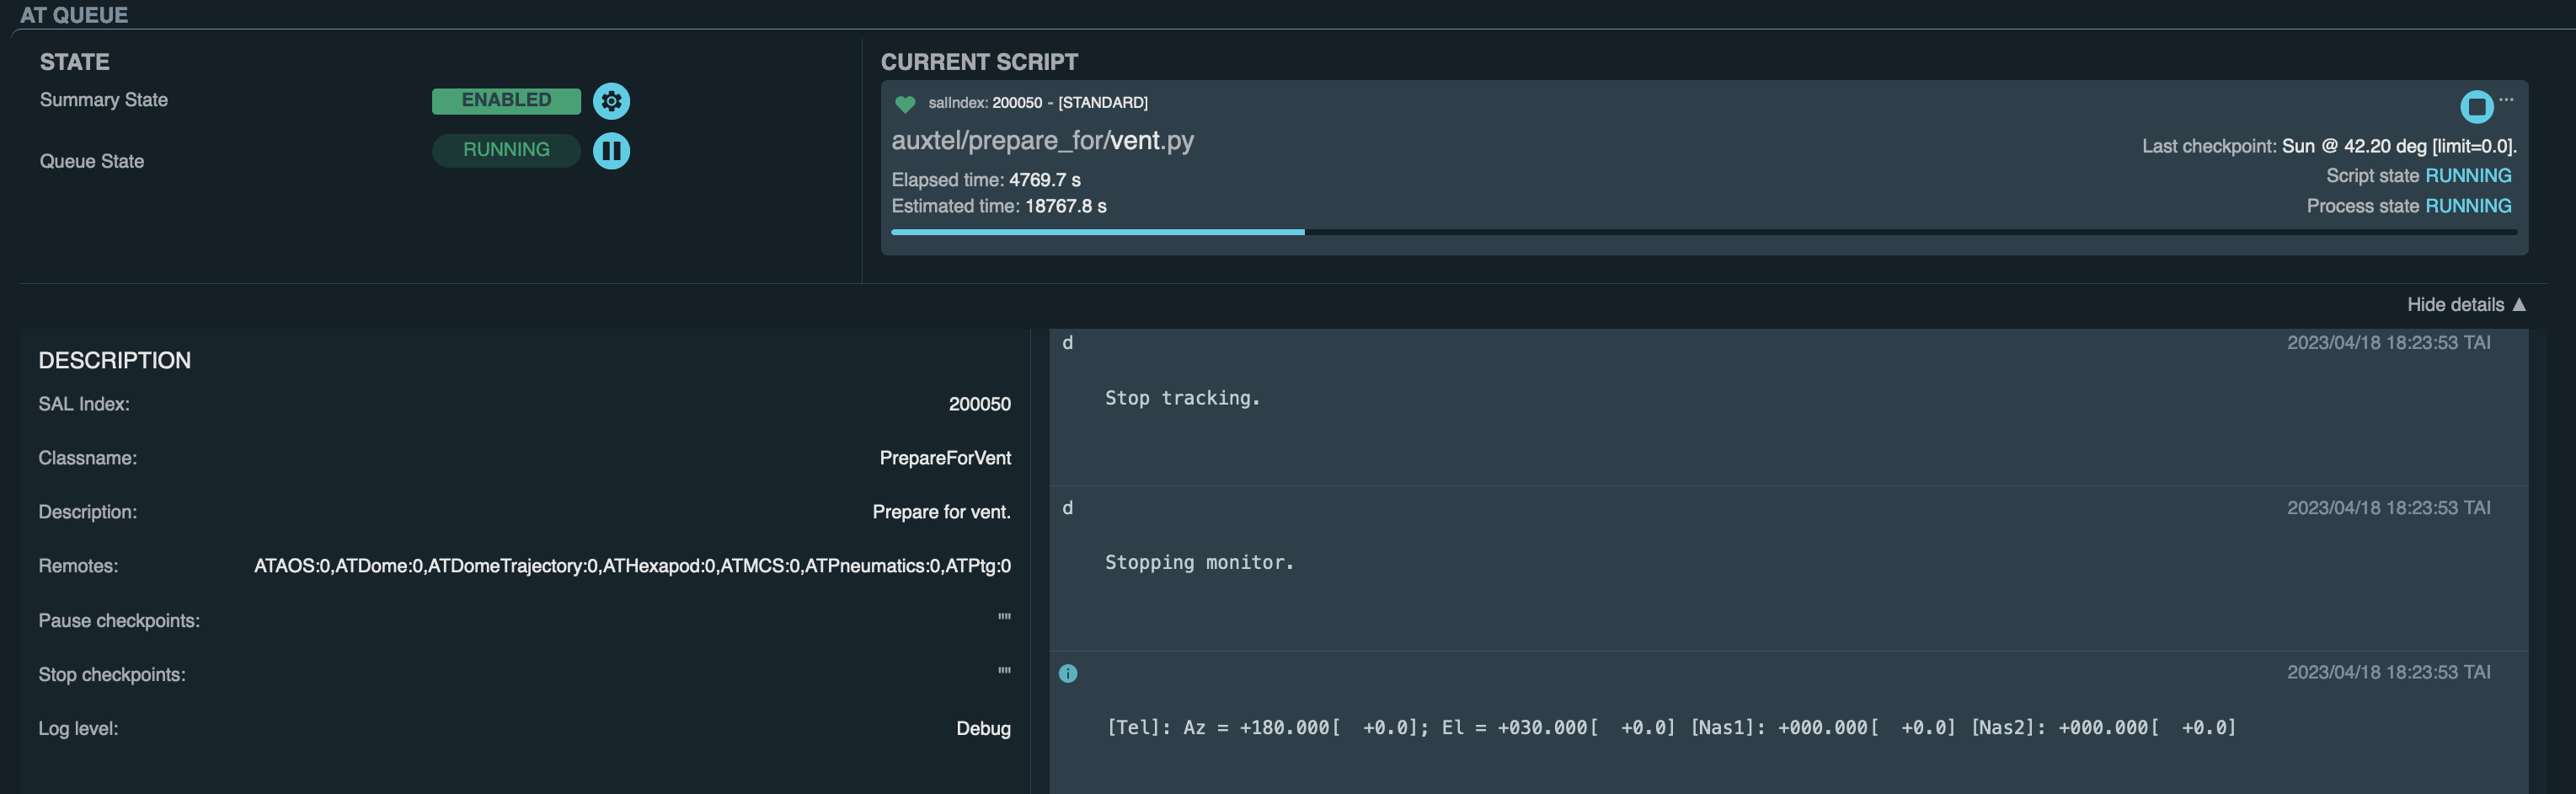Click the Remotes list value

point(632,566)
